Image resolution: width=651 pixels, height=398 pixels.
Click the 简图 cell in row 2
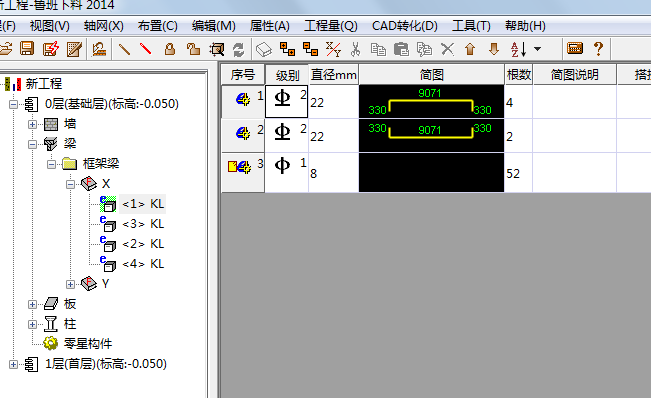(431, 136)
